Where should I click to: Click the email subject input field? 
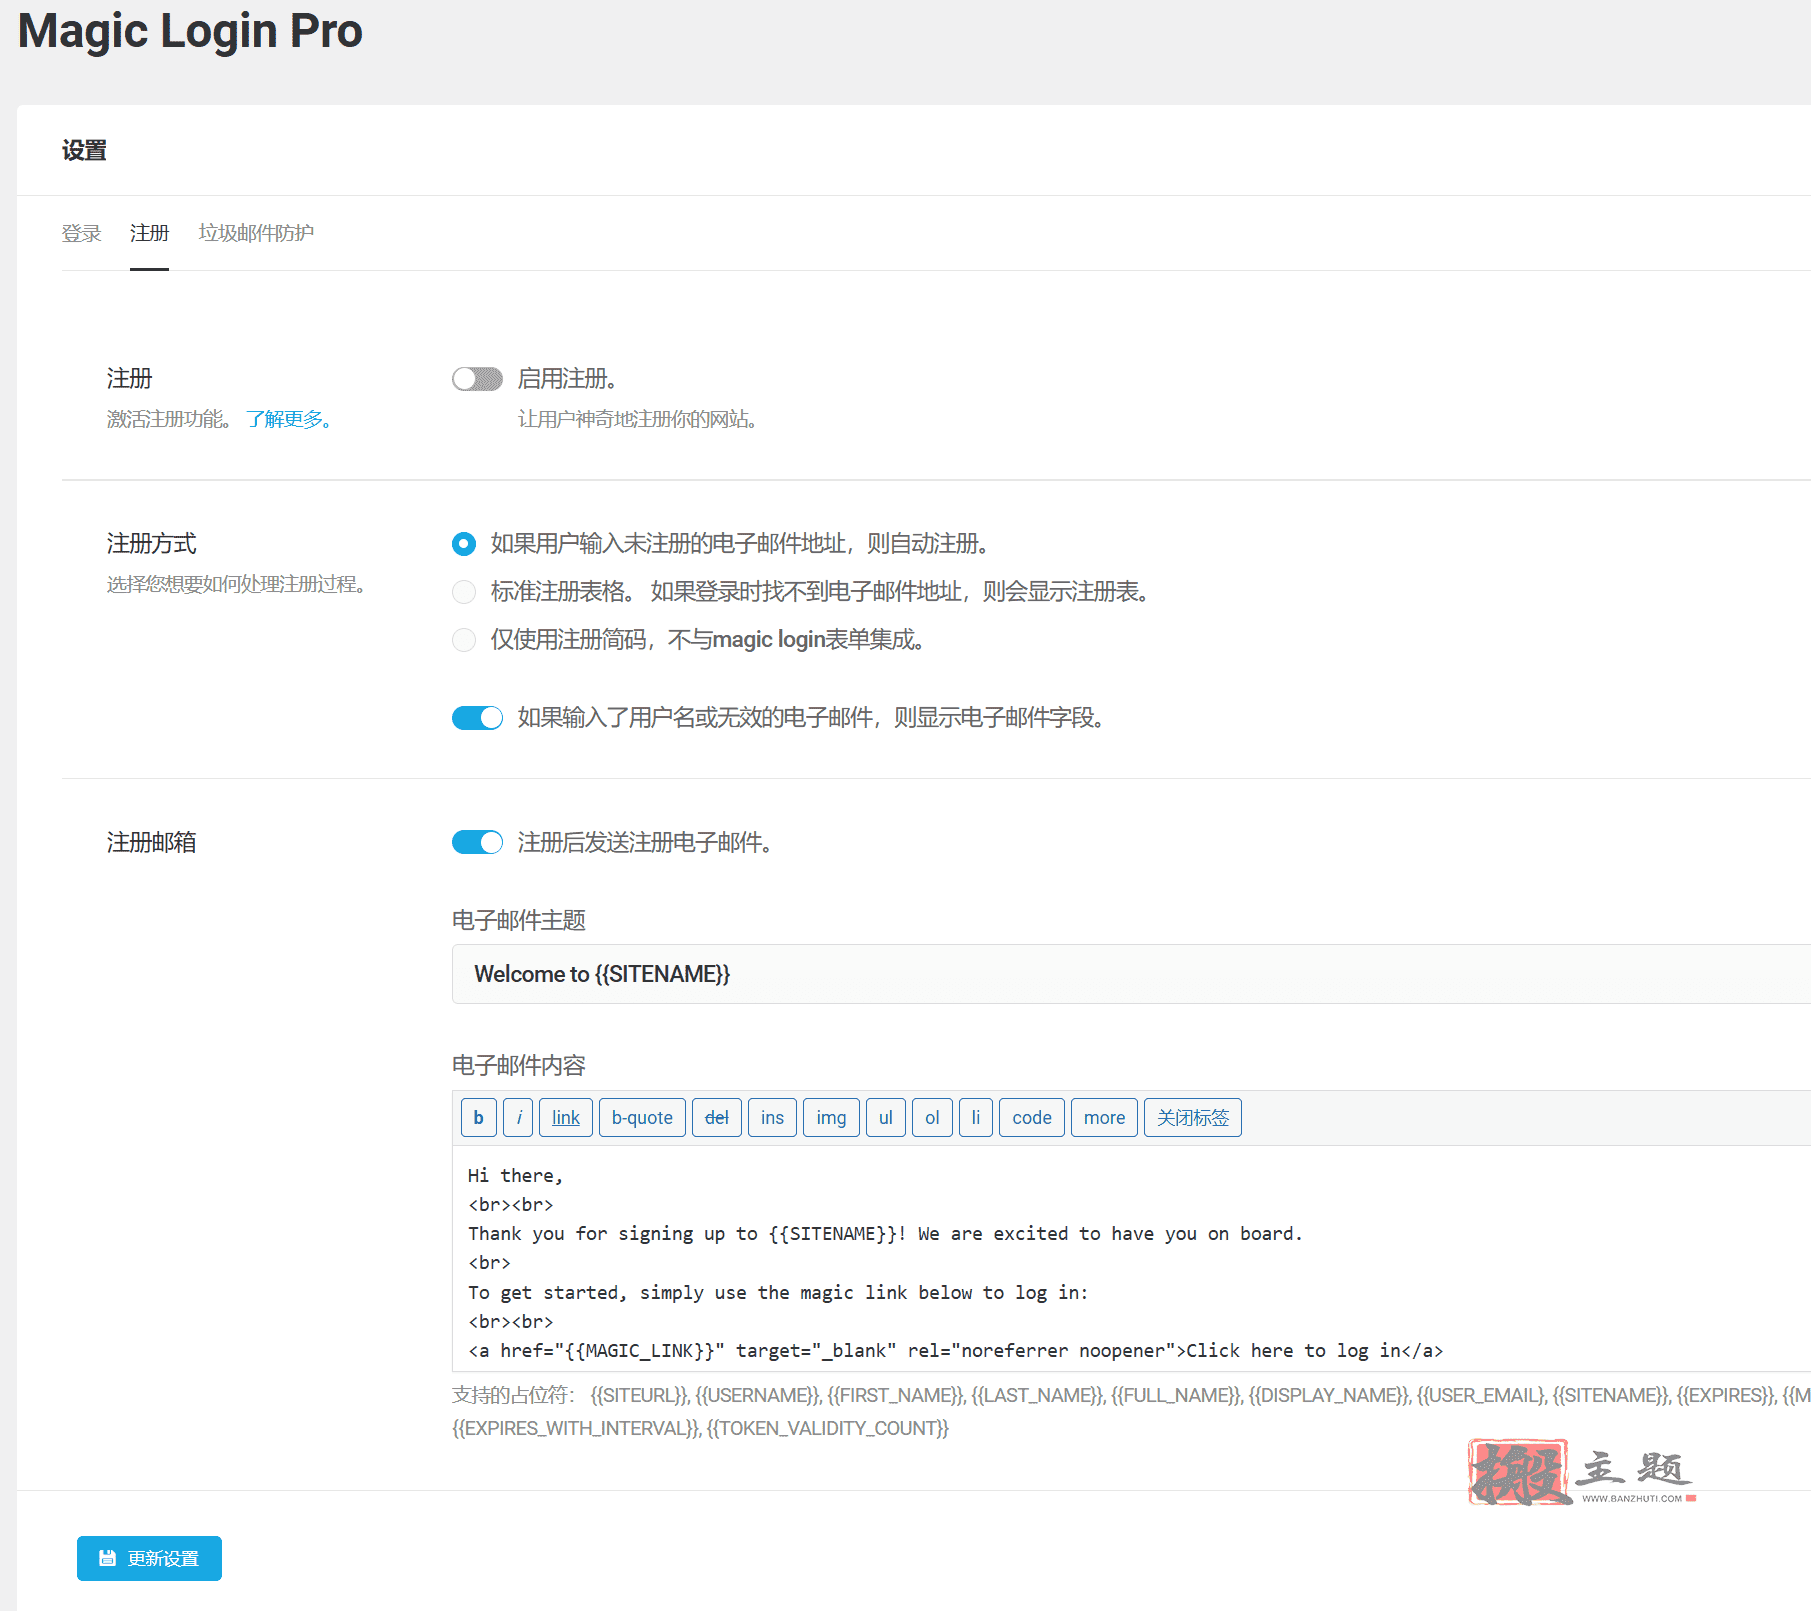pyautogui.click(x=1131, y=974)
